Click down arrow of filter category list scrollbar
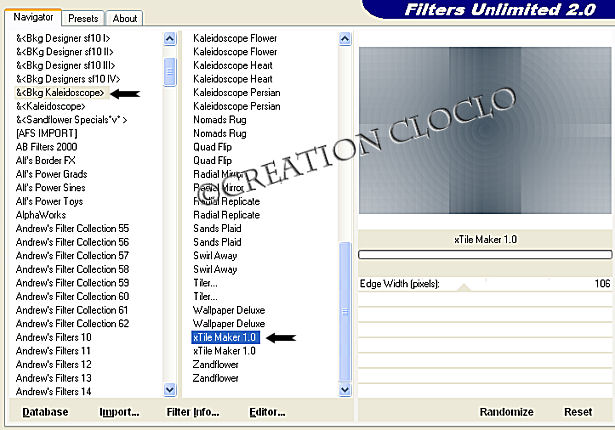 (169, 390)
